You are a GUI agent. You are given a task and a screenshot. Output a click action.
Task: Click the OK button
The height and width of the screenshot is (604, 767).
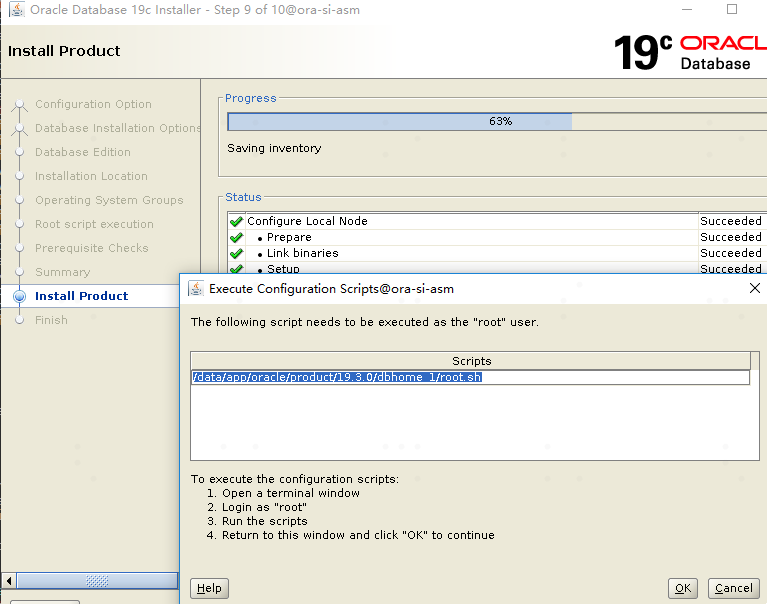click(683, 588)
